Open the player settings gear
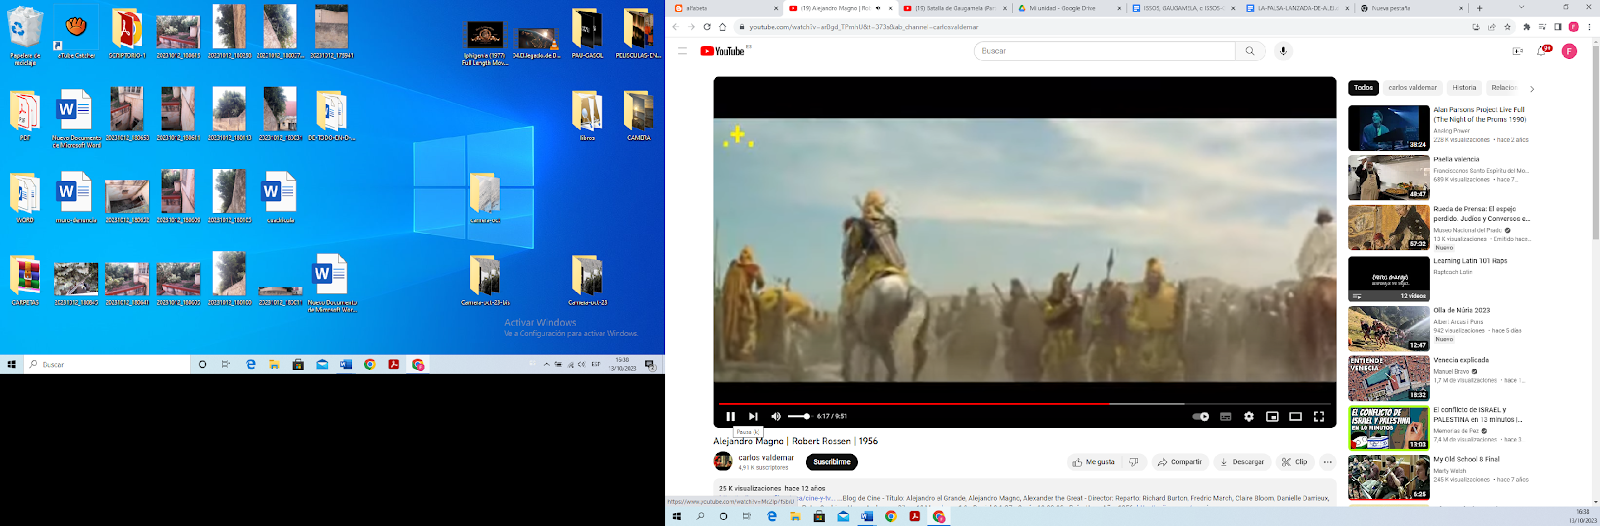This screenshot has width=1600, height=526. (1249, 416)
